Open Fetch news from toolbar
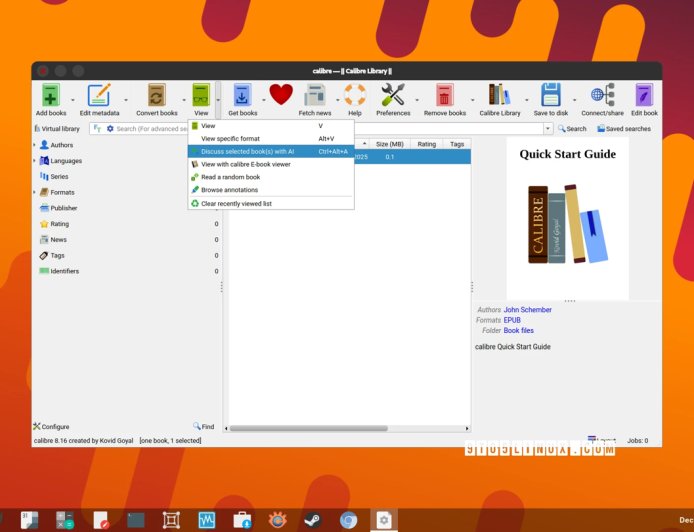 (314, 96)
